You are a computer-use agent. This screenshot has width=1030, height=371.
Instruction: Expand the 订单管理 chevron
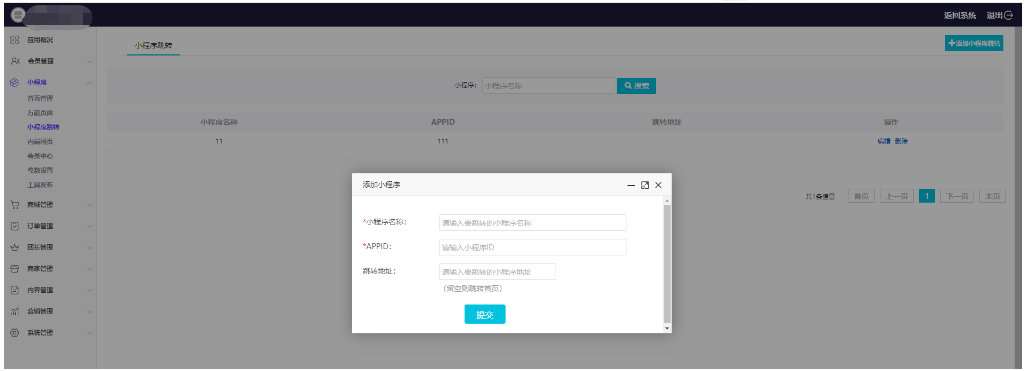pos(89,226)
